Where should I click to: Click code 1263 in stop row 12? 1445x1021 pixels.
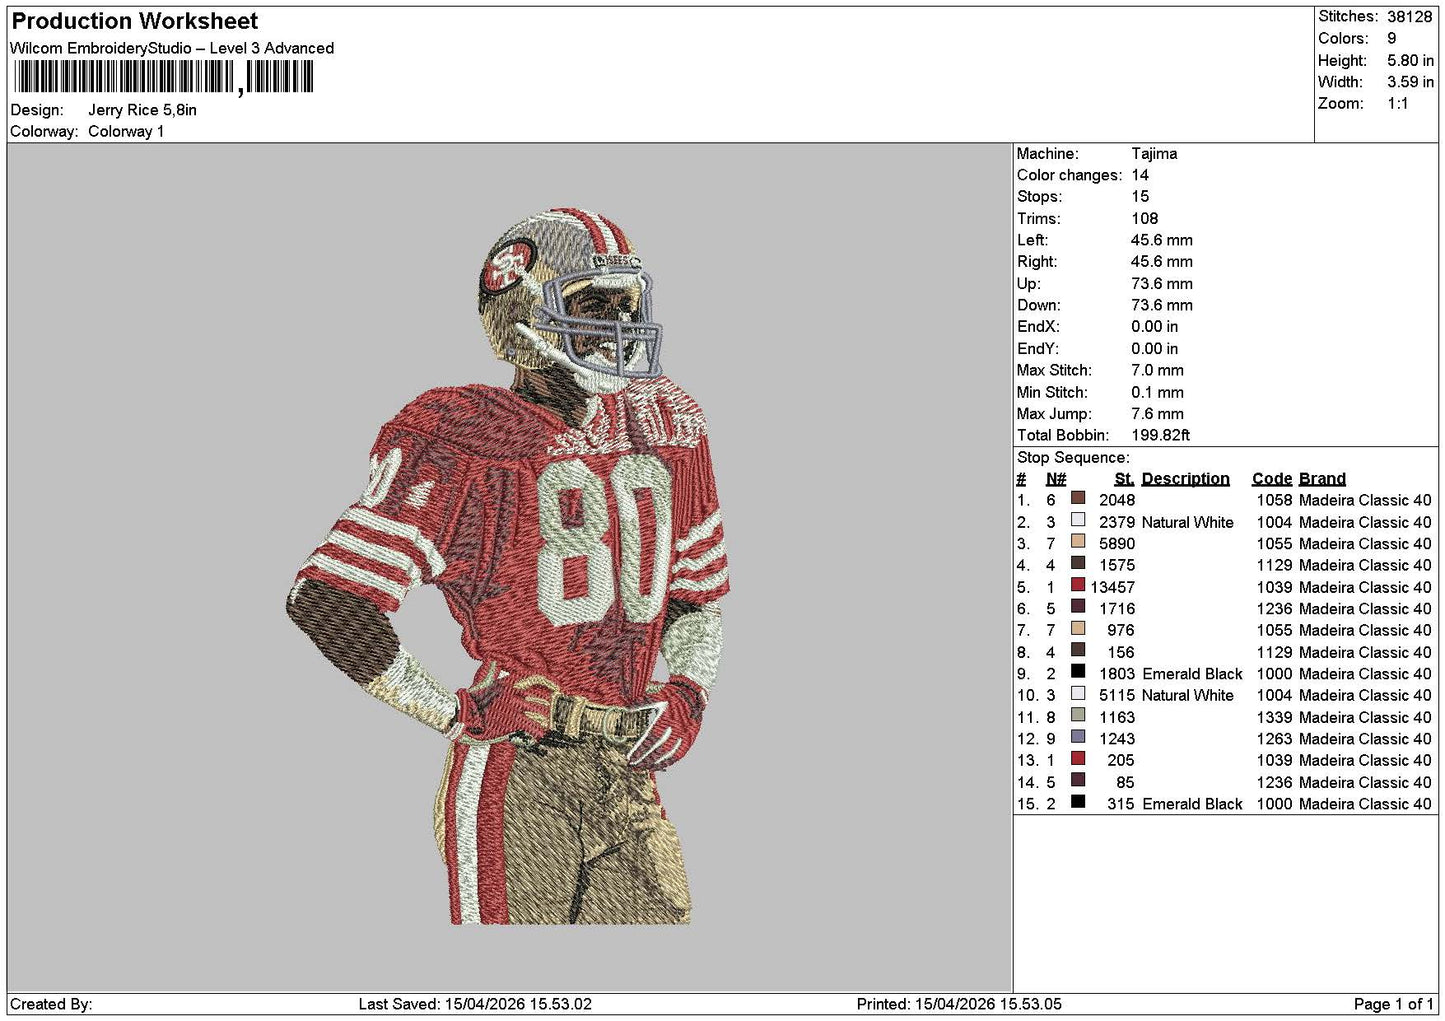(1275, 739)
